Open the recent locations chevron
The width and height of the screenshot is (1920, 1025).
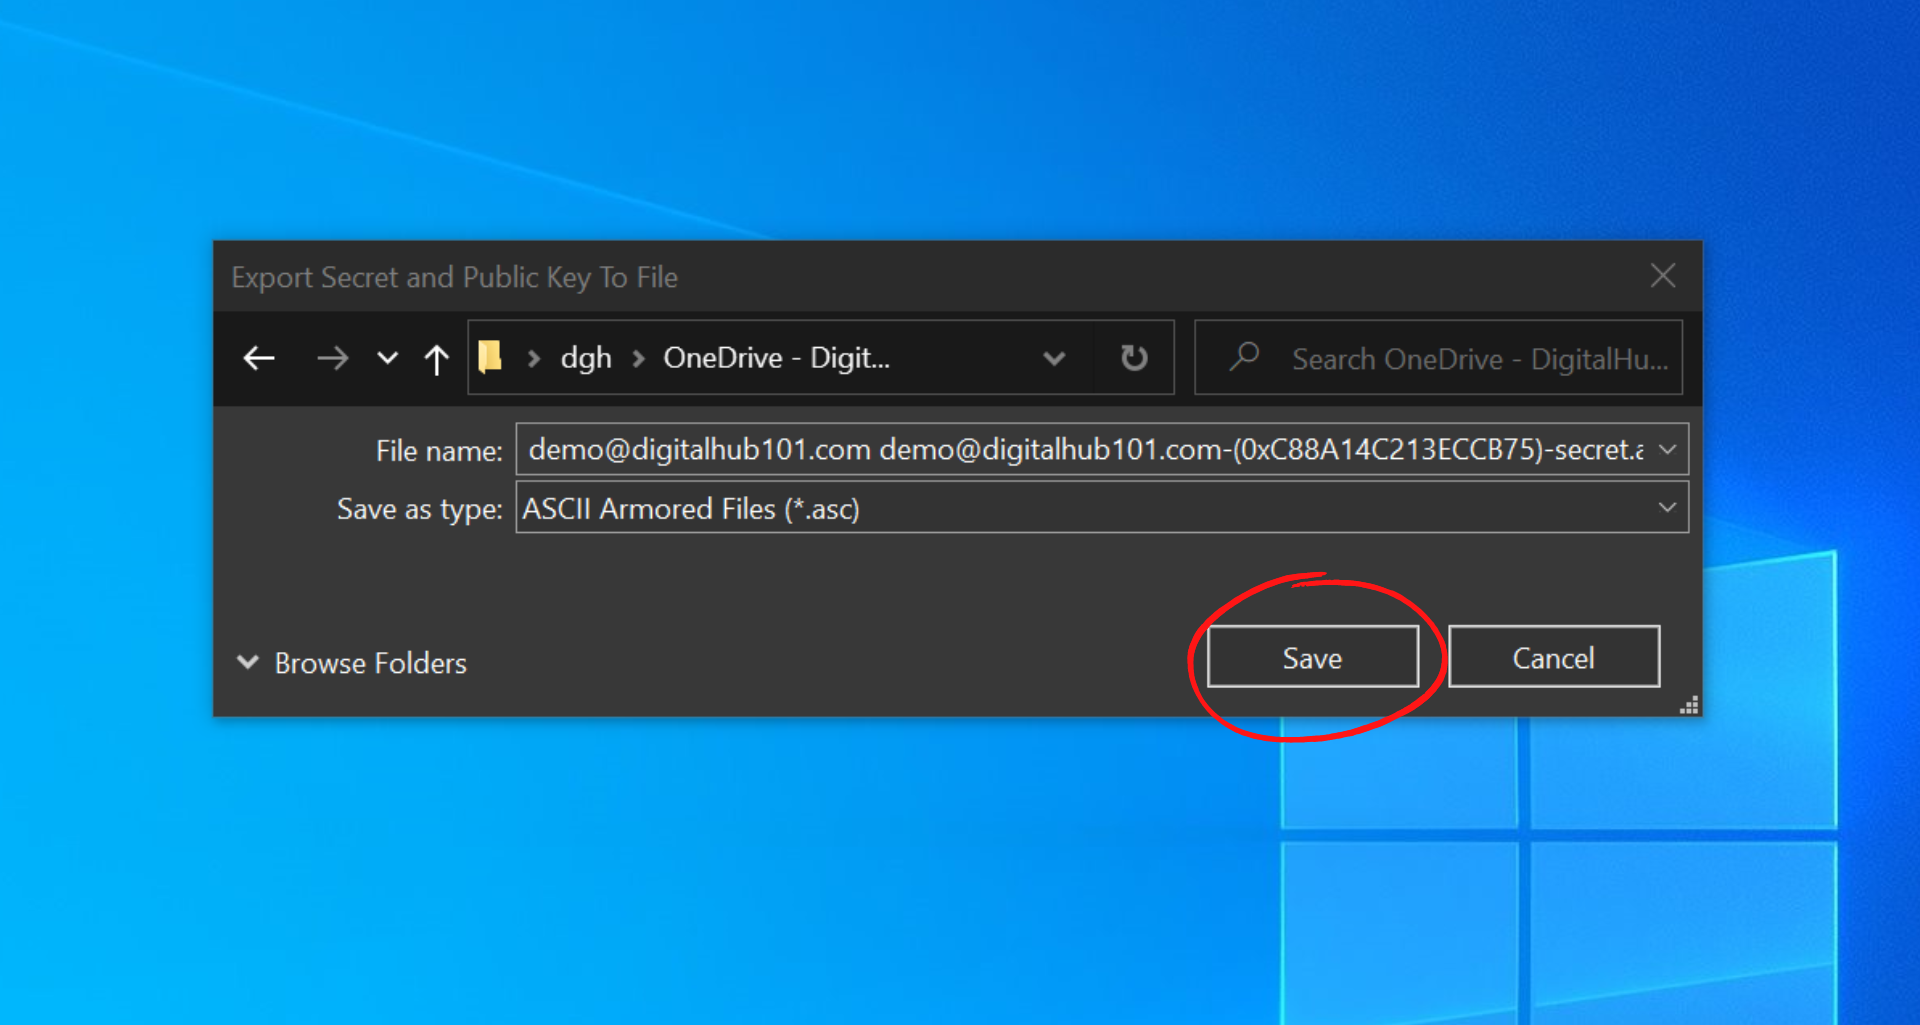click(x=387, y=358)
